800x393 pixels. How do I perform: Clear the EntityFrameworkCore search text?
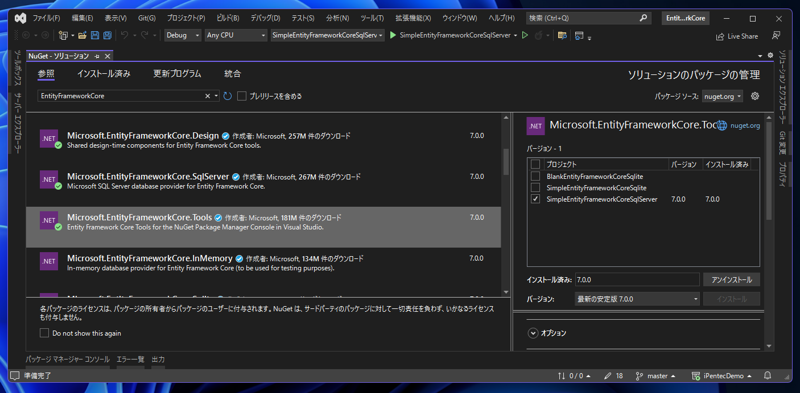(x=208, y=96)
